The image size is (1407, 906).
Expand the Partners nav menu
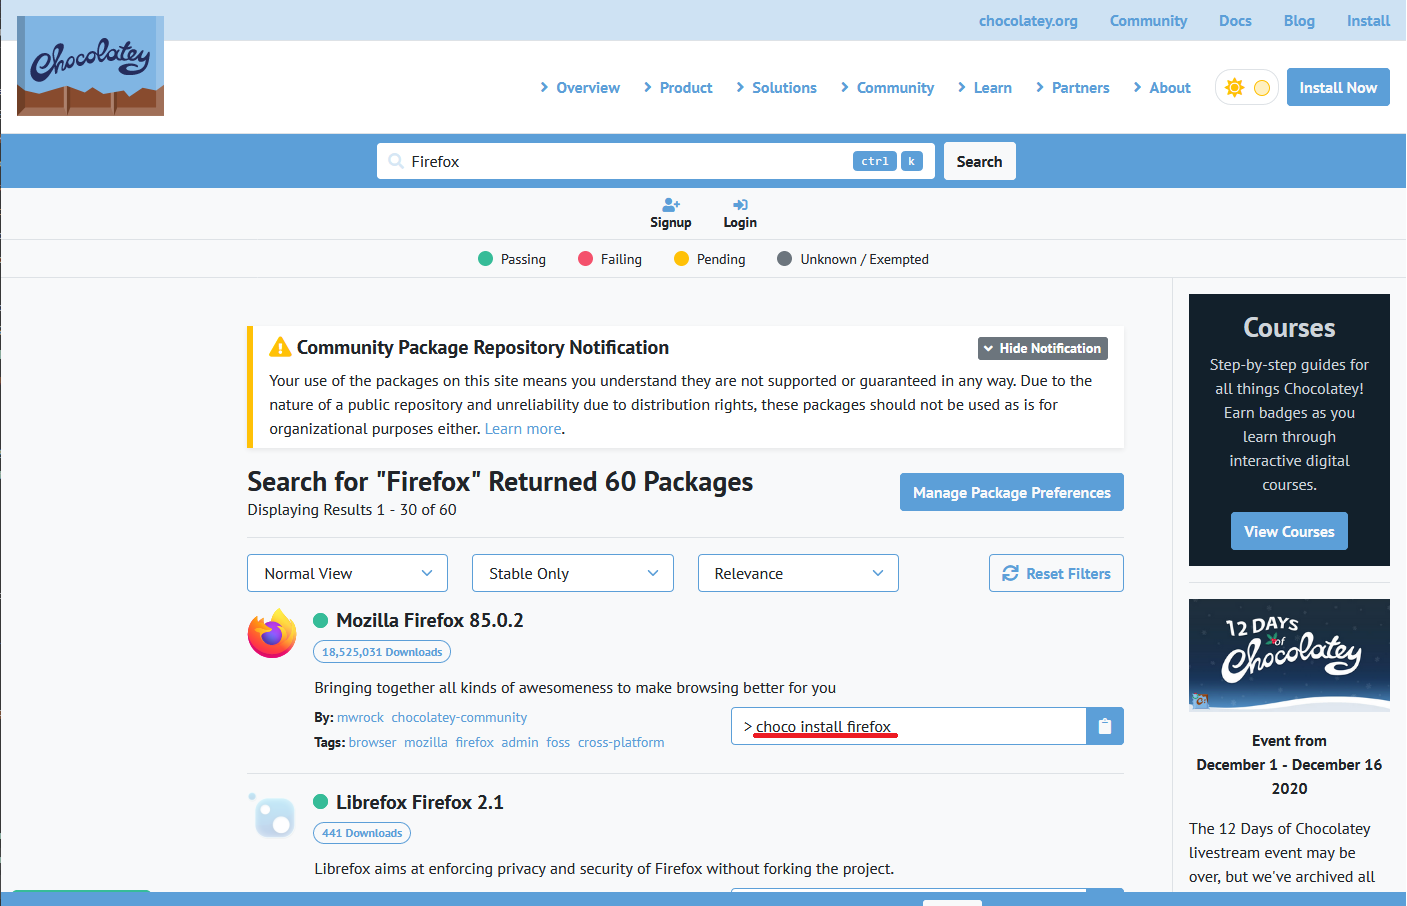(x=1073, y=88)
